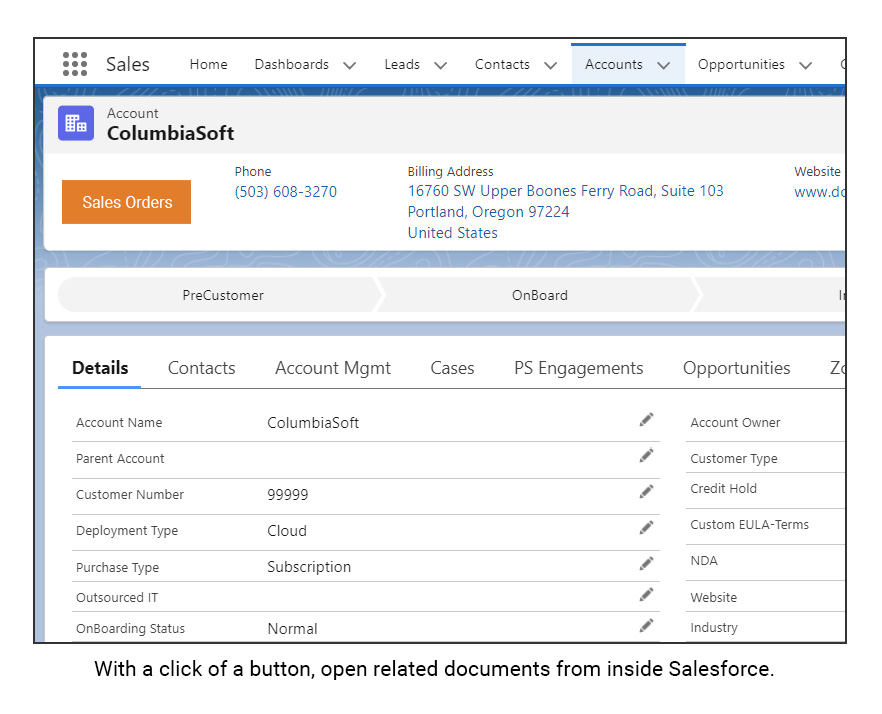The width and height of the screenshot is (882, 714).
Task: Switch to the PS Engagements tab
Action: pyautogui.click(x=579, y=368)
